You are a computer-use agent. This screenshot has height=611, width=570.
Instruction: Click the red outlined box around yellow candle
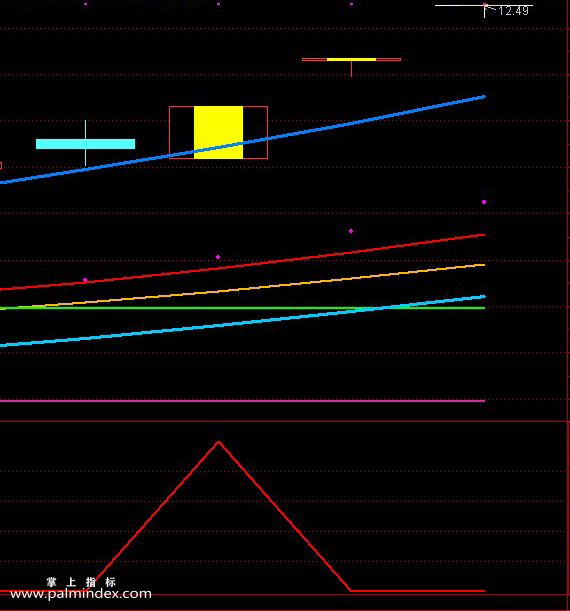pyautogui.click(x=218, y=132)
